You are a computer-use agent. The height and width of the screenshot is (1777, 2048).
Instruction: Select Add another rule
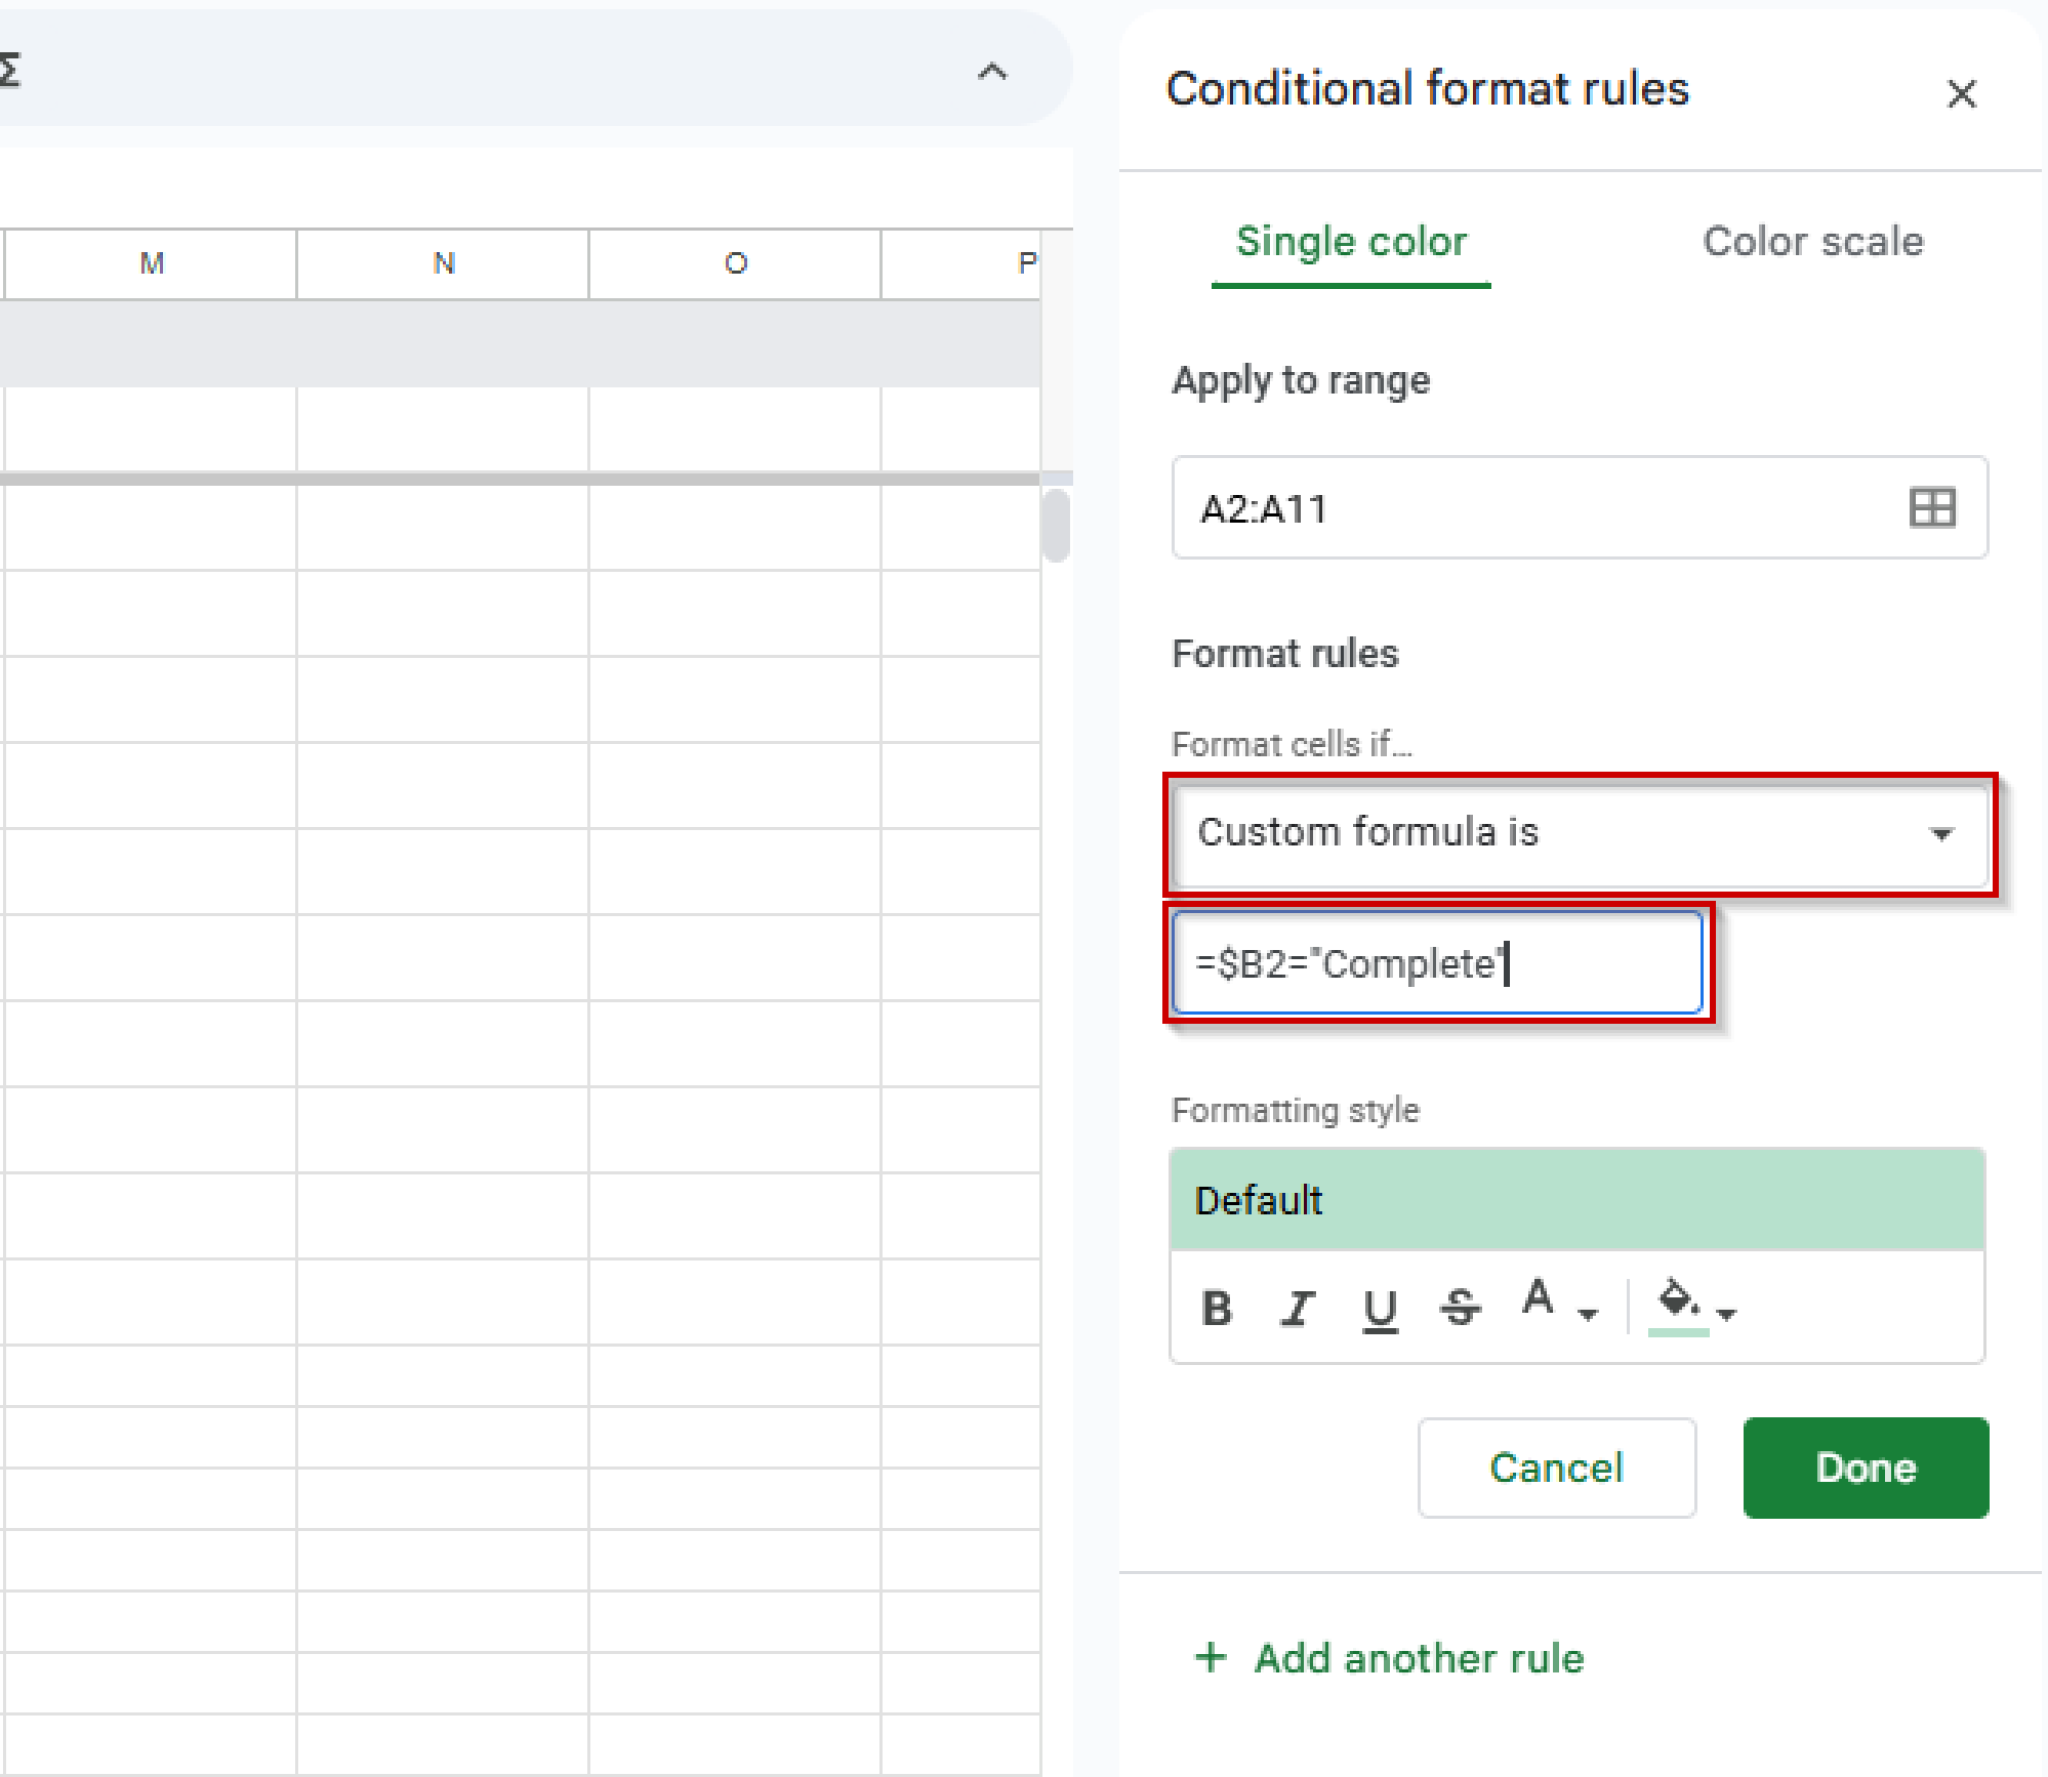point(1388,1658)
